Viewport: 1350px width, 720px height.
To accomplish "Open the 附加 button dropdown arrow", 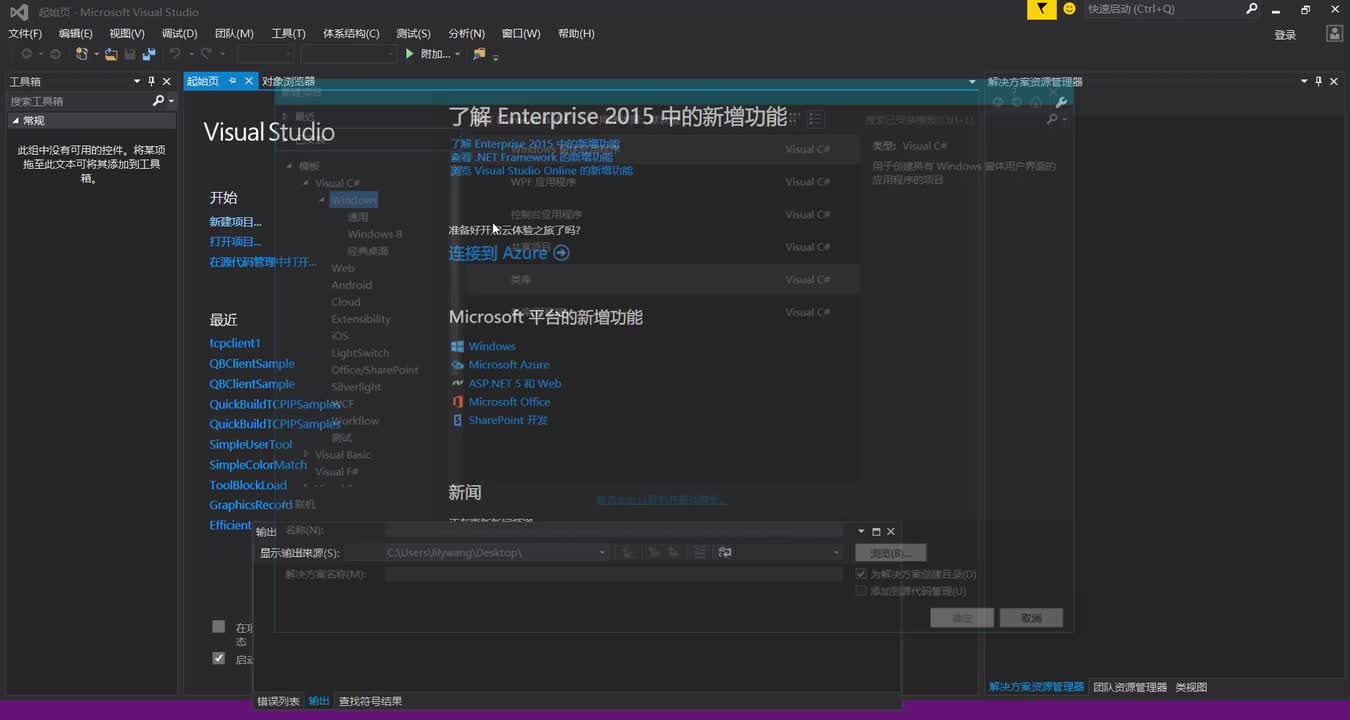I will pos(457,54).
